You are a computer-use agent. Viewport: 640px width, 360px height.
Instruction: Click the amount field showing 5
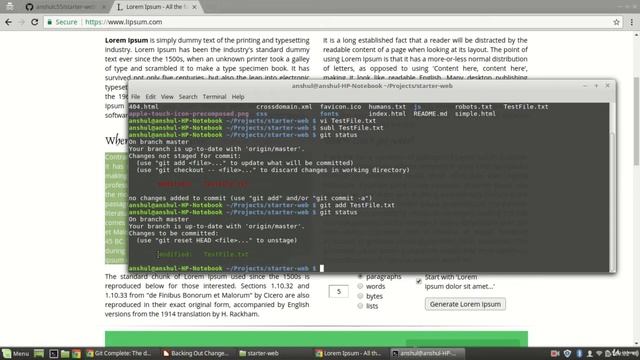338,291
